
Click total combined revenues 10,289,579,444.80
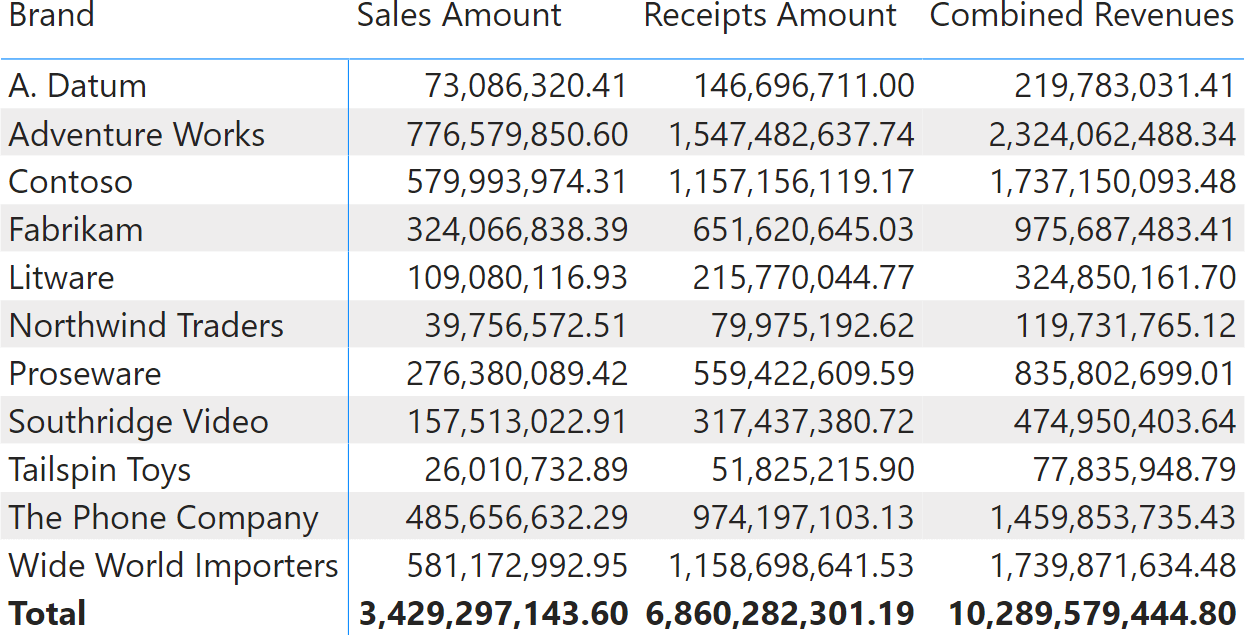pyautogui.click(x=1093, y=613)
